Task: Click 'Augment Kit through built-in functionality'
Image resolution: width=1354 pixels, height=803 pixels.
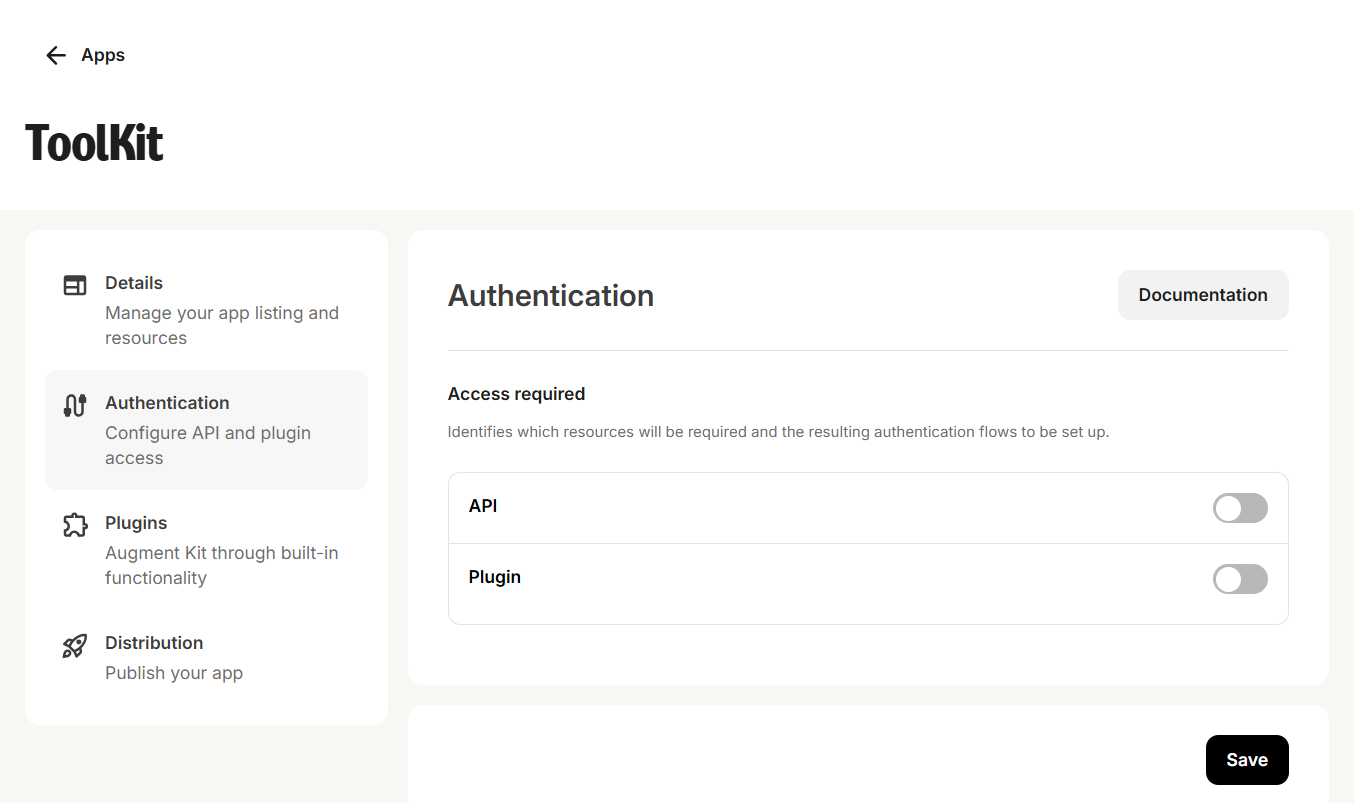Action: click(222, 565)
